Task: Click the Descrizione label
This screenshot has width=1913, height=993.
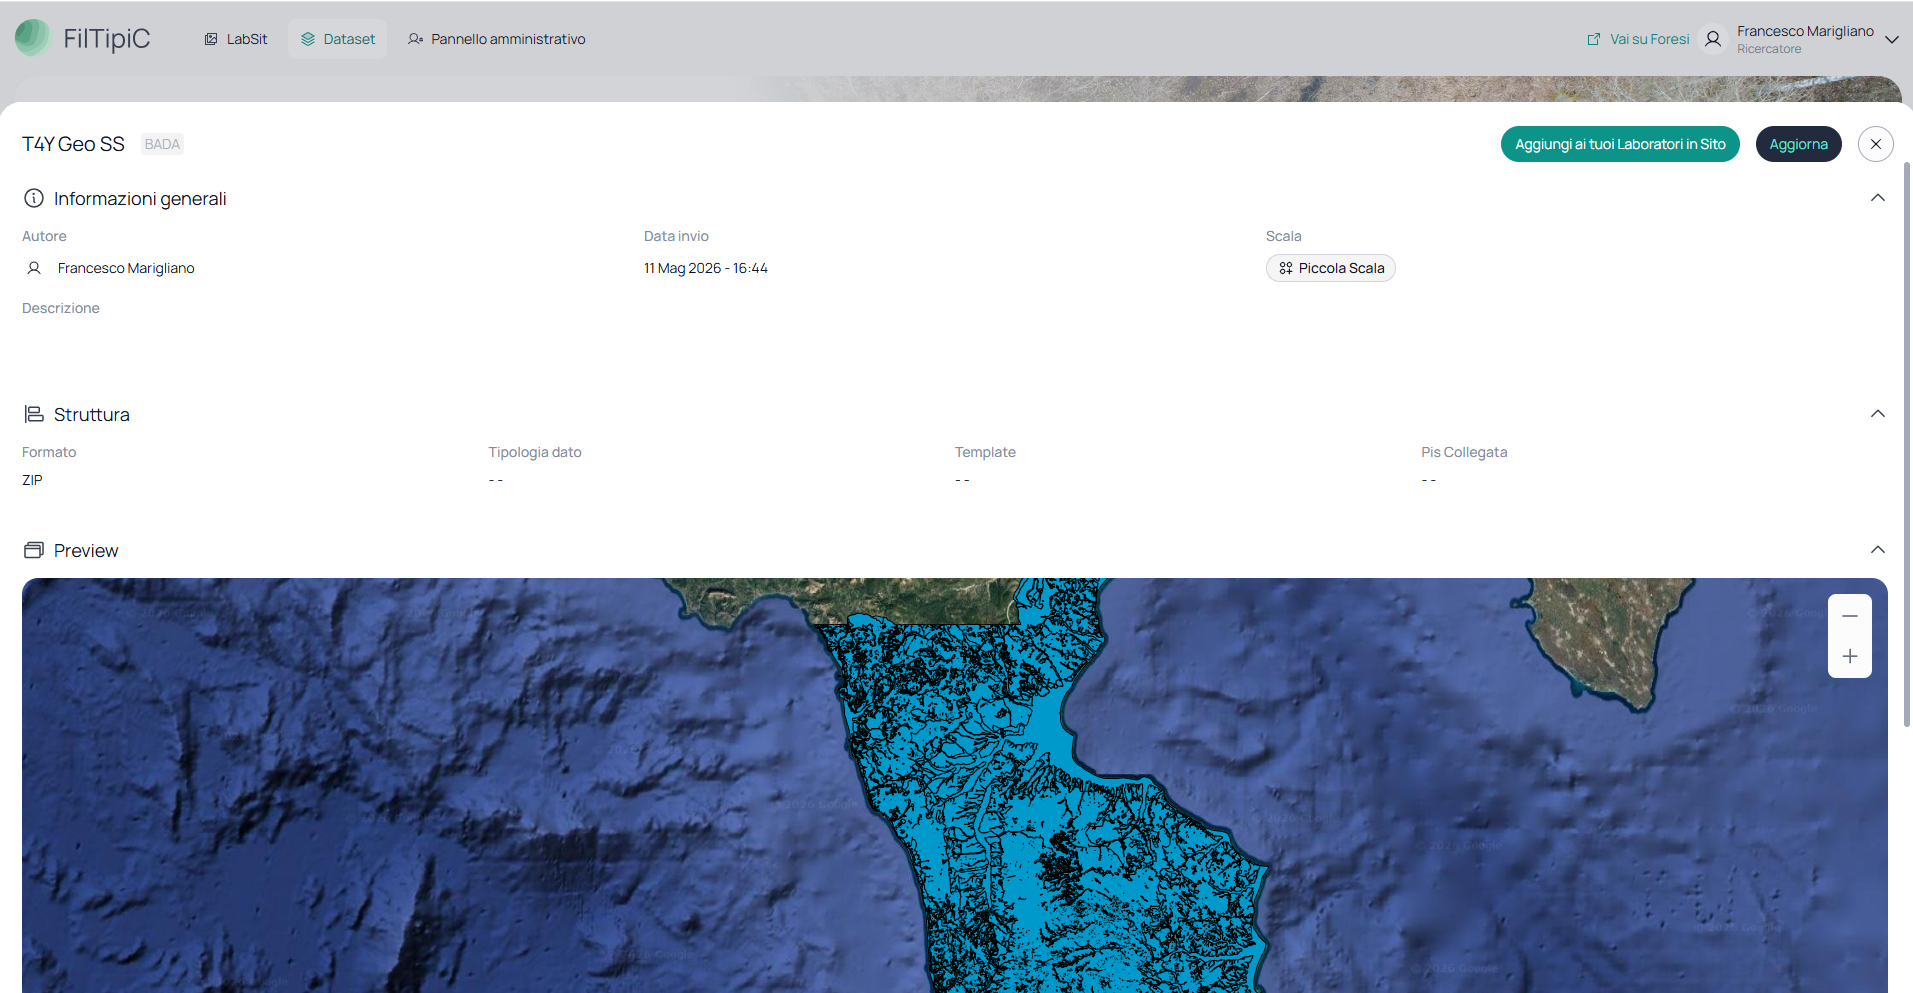Action: [x=61, y=308]
